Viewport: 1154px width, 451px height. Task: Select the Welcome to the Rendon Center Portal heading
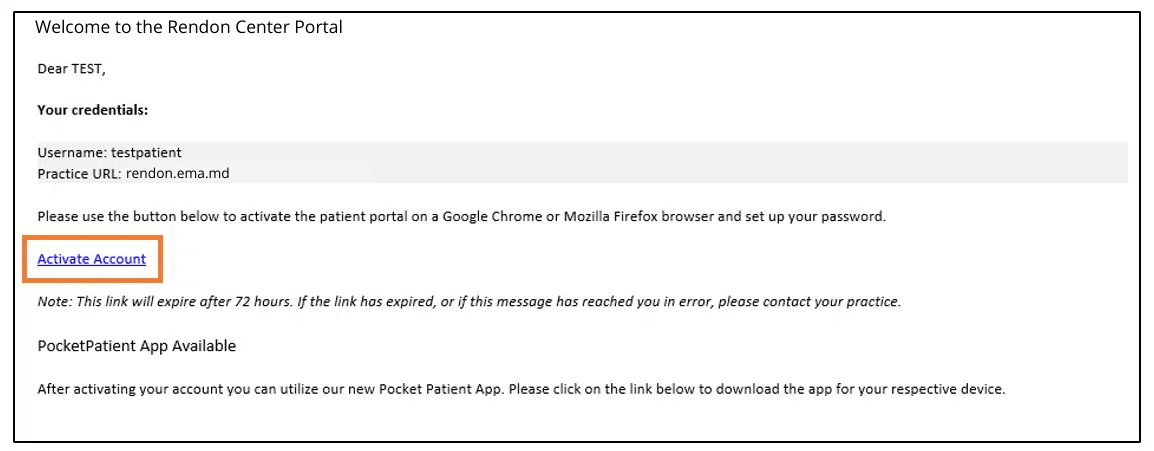pos(188,29)
